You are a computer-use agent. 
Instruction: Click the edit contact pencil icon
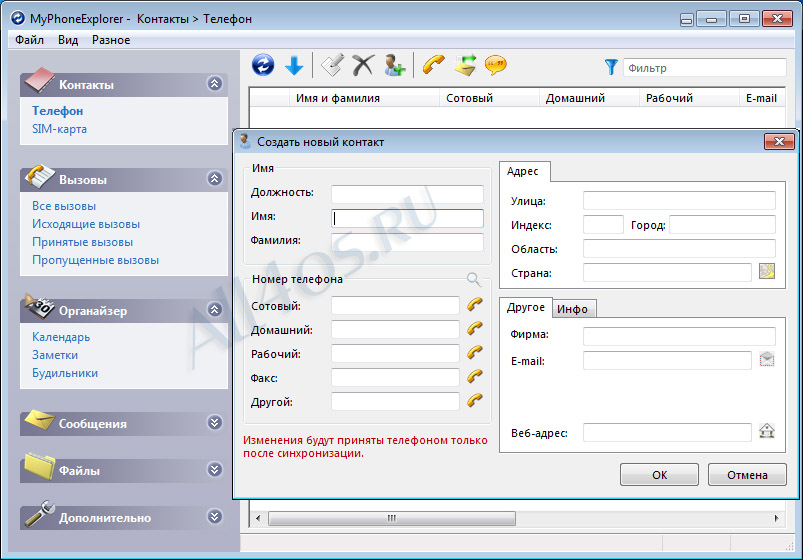332,66
